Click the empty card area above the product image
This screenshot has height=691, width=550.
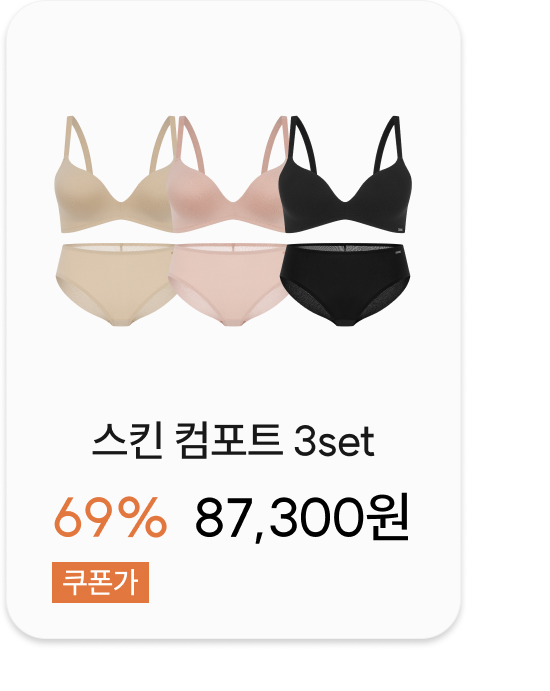[233, 57]
